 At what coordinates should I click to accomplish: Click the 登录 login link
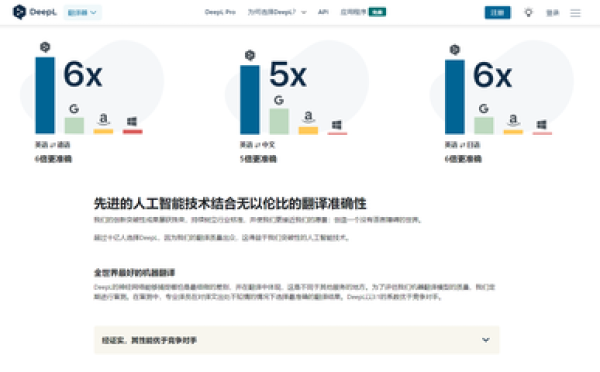pyautogui.click(x=552, y=13)
